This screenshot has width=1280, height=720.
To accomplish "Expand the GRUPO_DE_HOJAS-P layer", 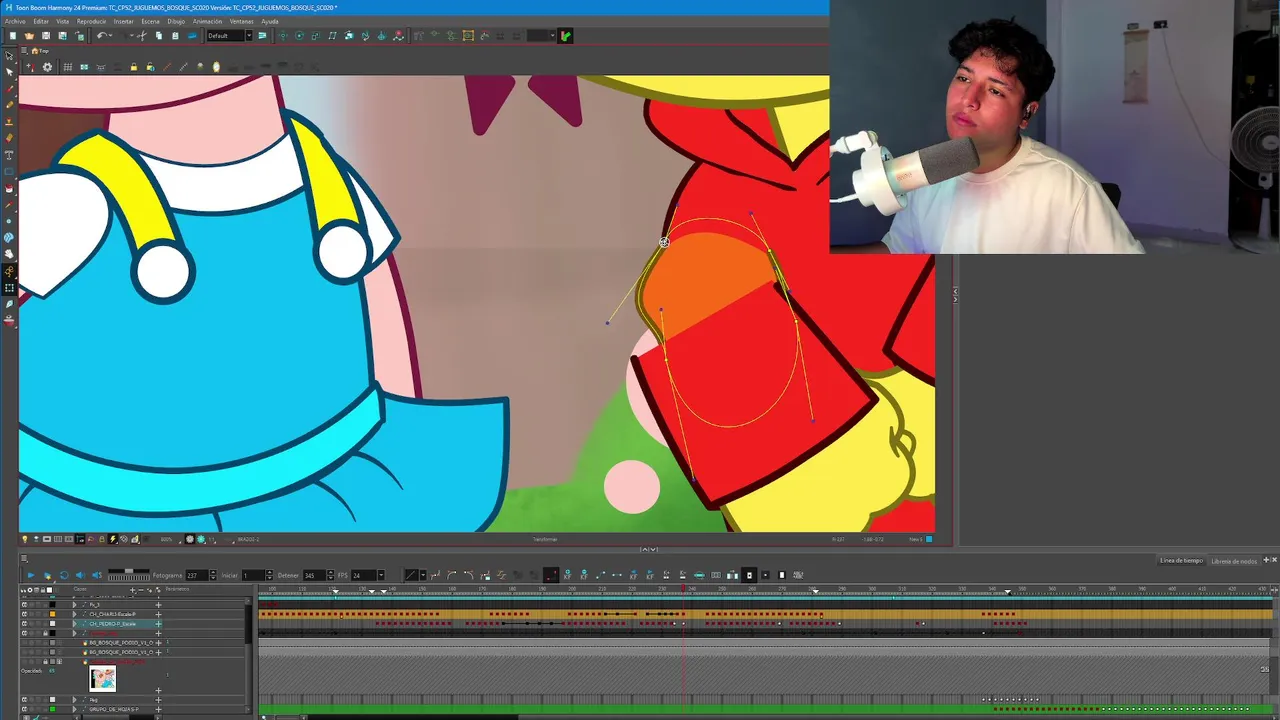I will (74, 709).
